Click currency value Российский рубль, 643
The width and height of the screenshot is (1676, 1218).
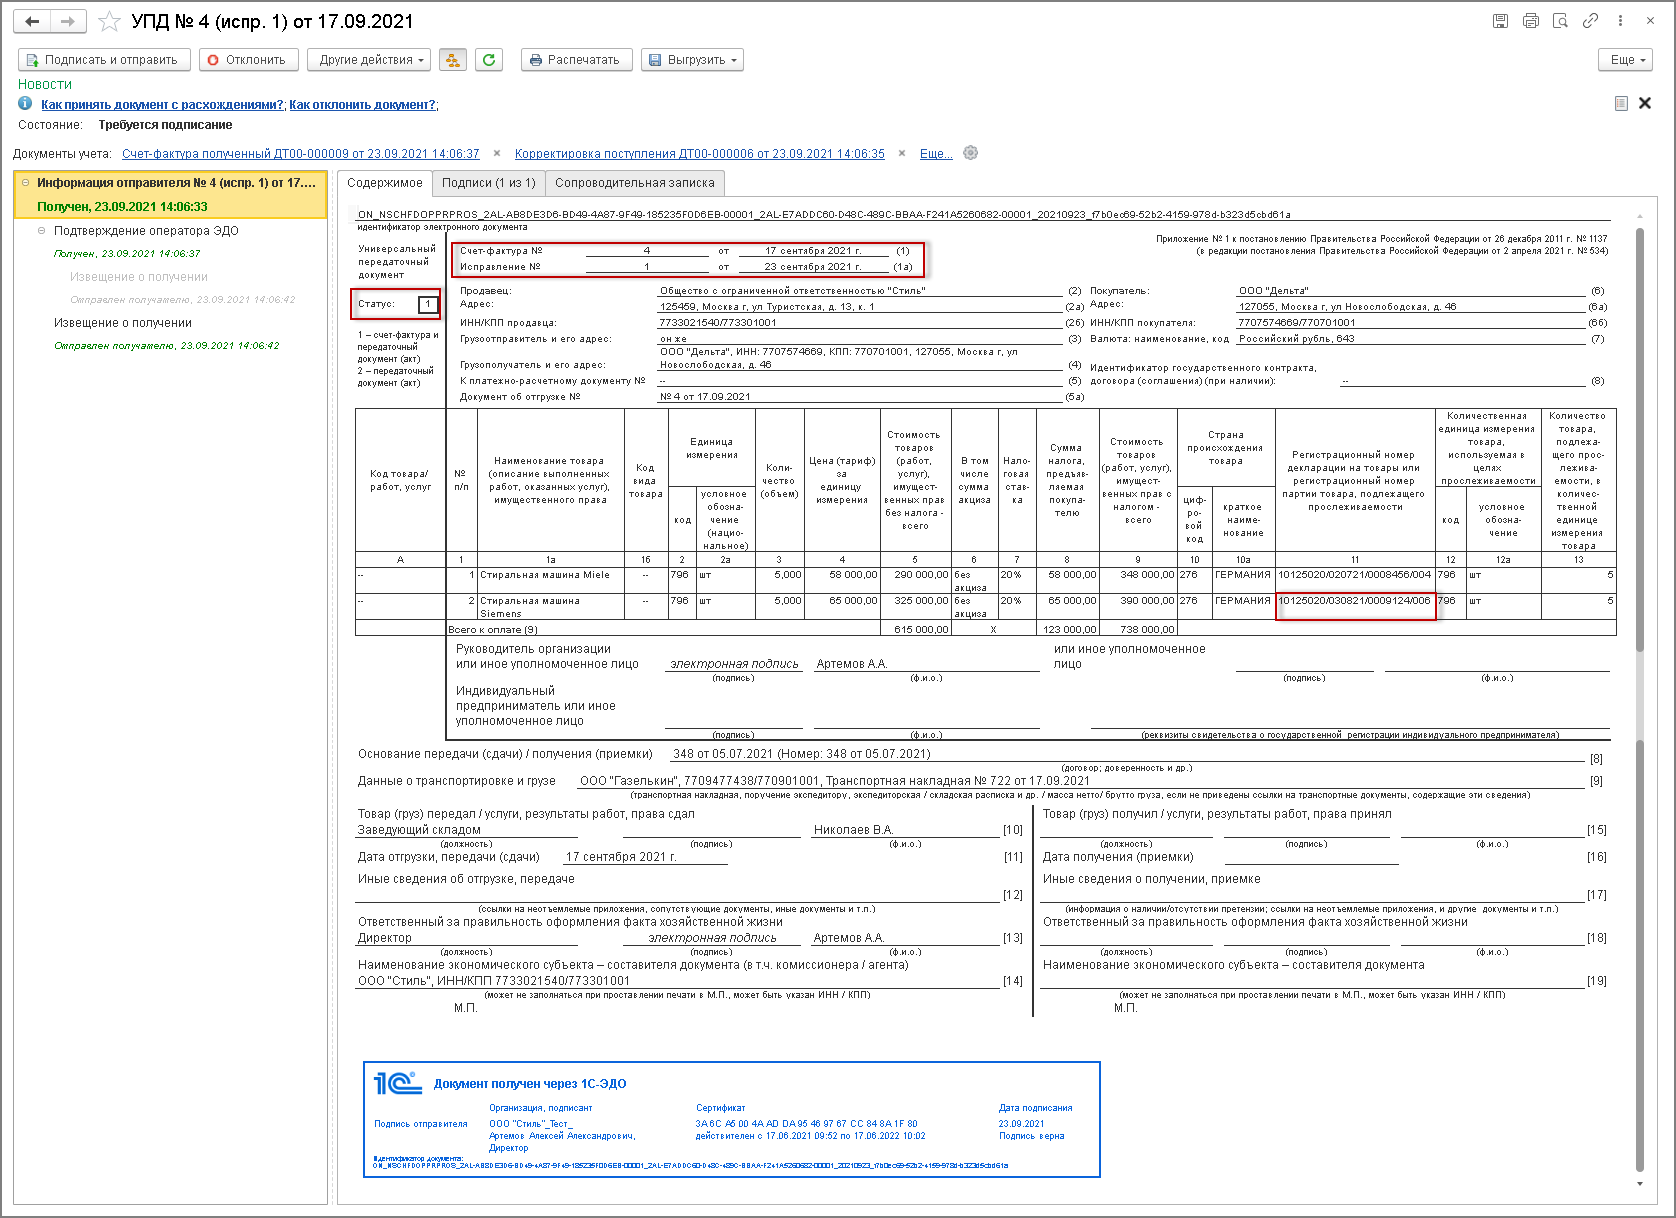coord(1296,339)
